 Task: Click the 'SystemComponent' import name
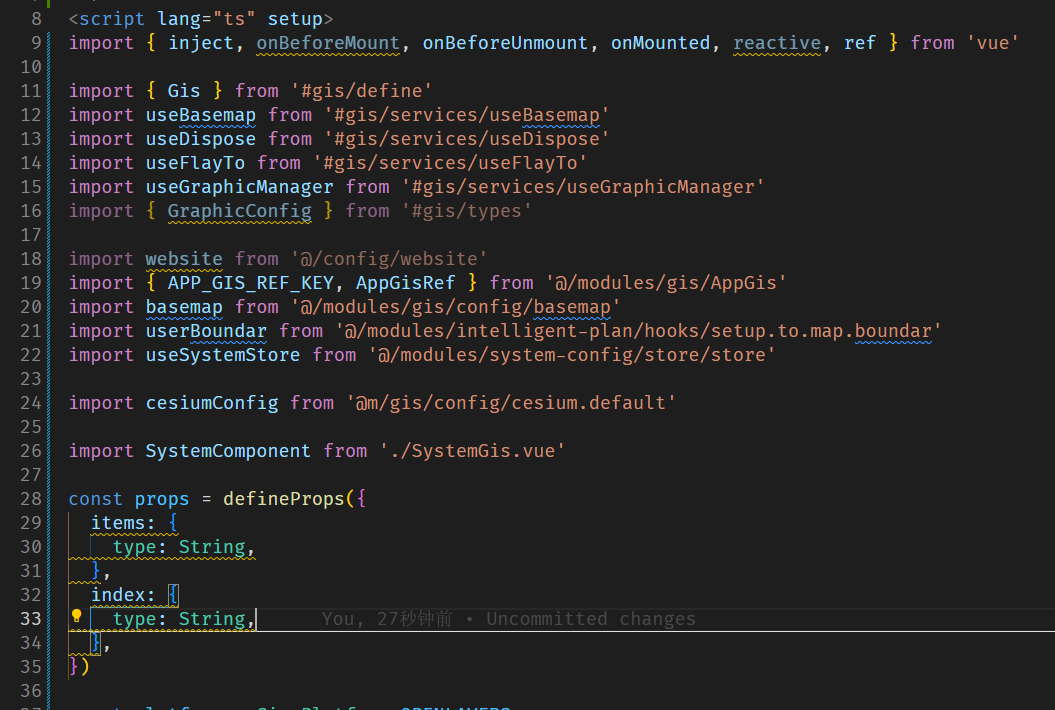[x=228, y=451]
